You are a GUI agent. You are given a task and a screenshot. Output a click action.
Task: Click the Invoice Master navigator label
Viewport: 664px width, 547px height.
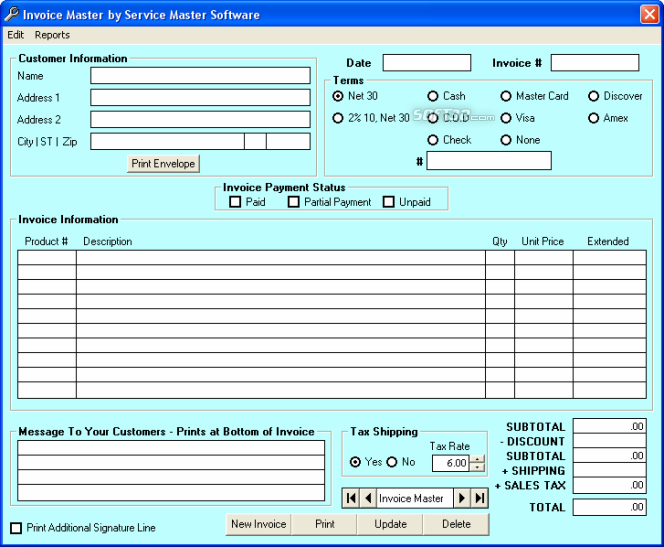click(415, 498)
